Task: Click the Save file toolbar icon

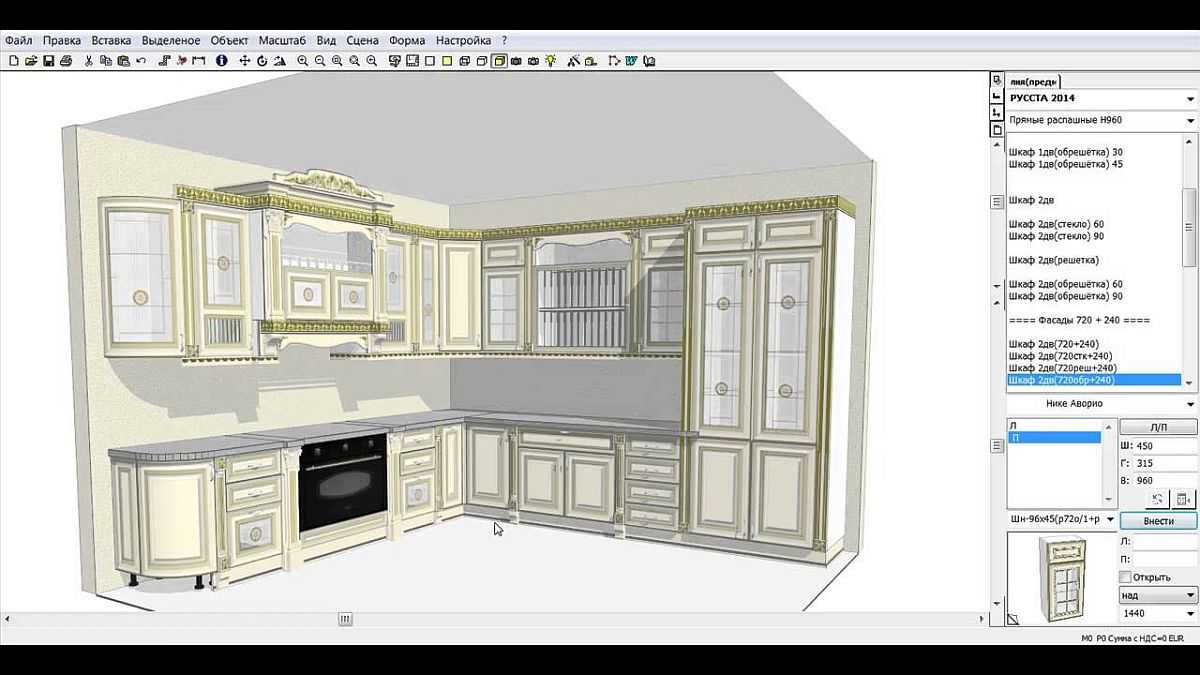Action: (48, 61)
